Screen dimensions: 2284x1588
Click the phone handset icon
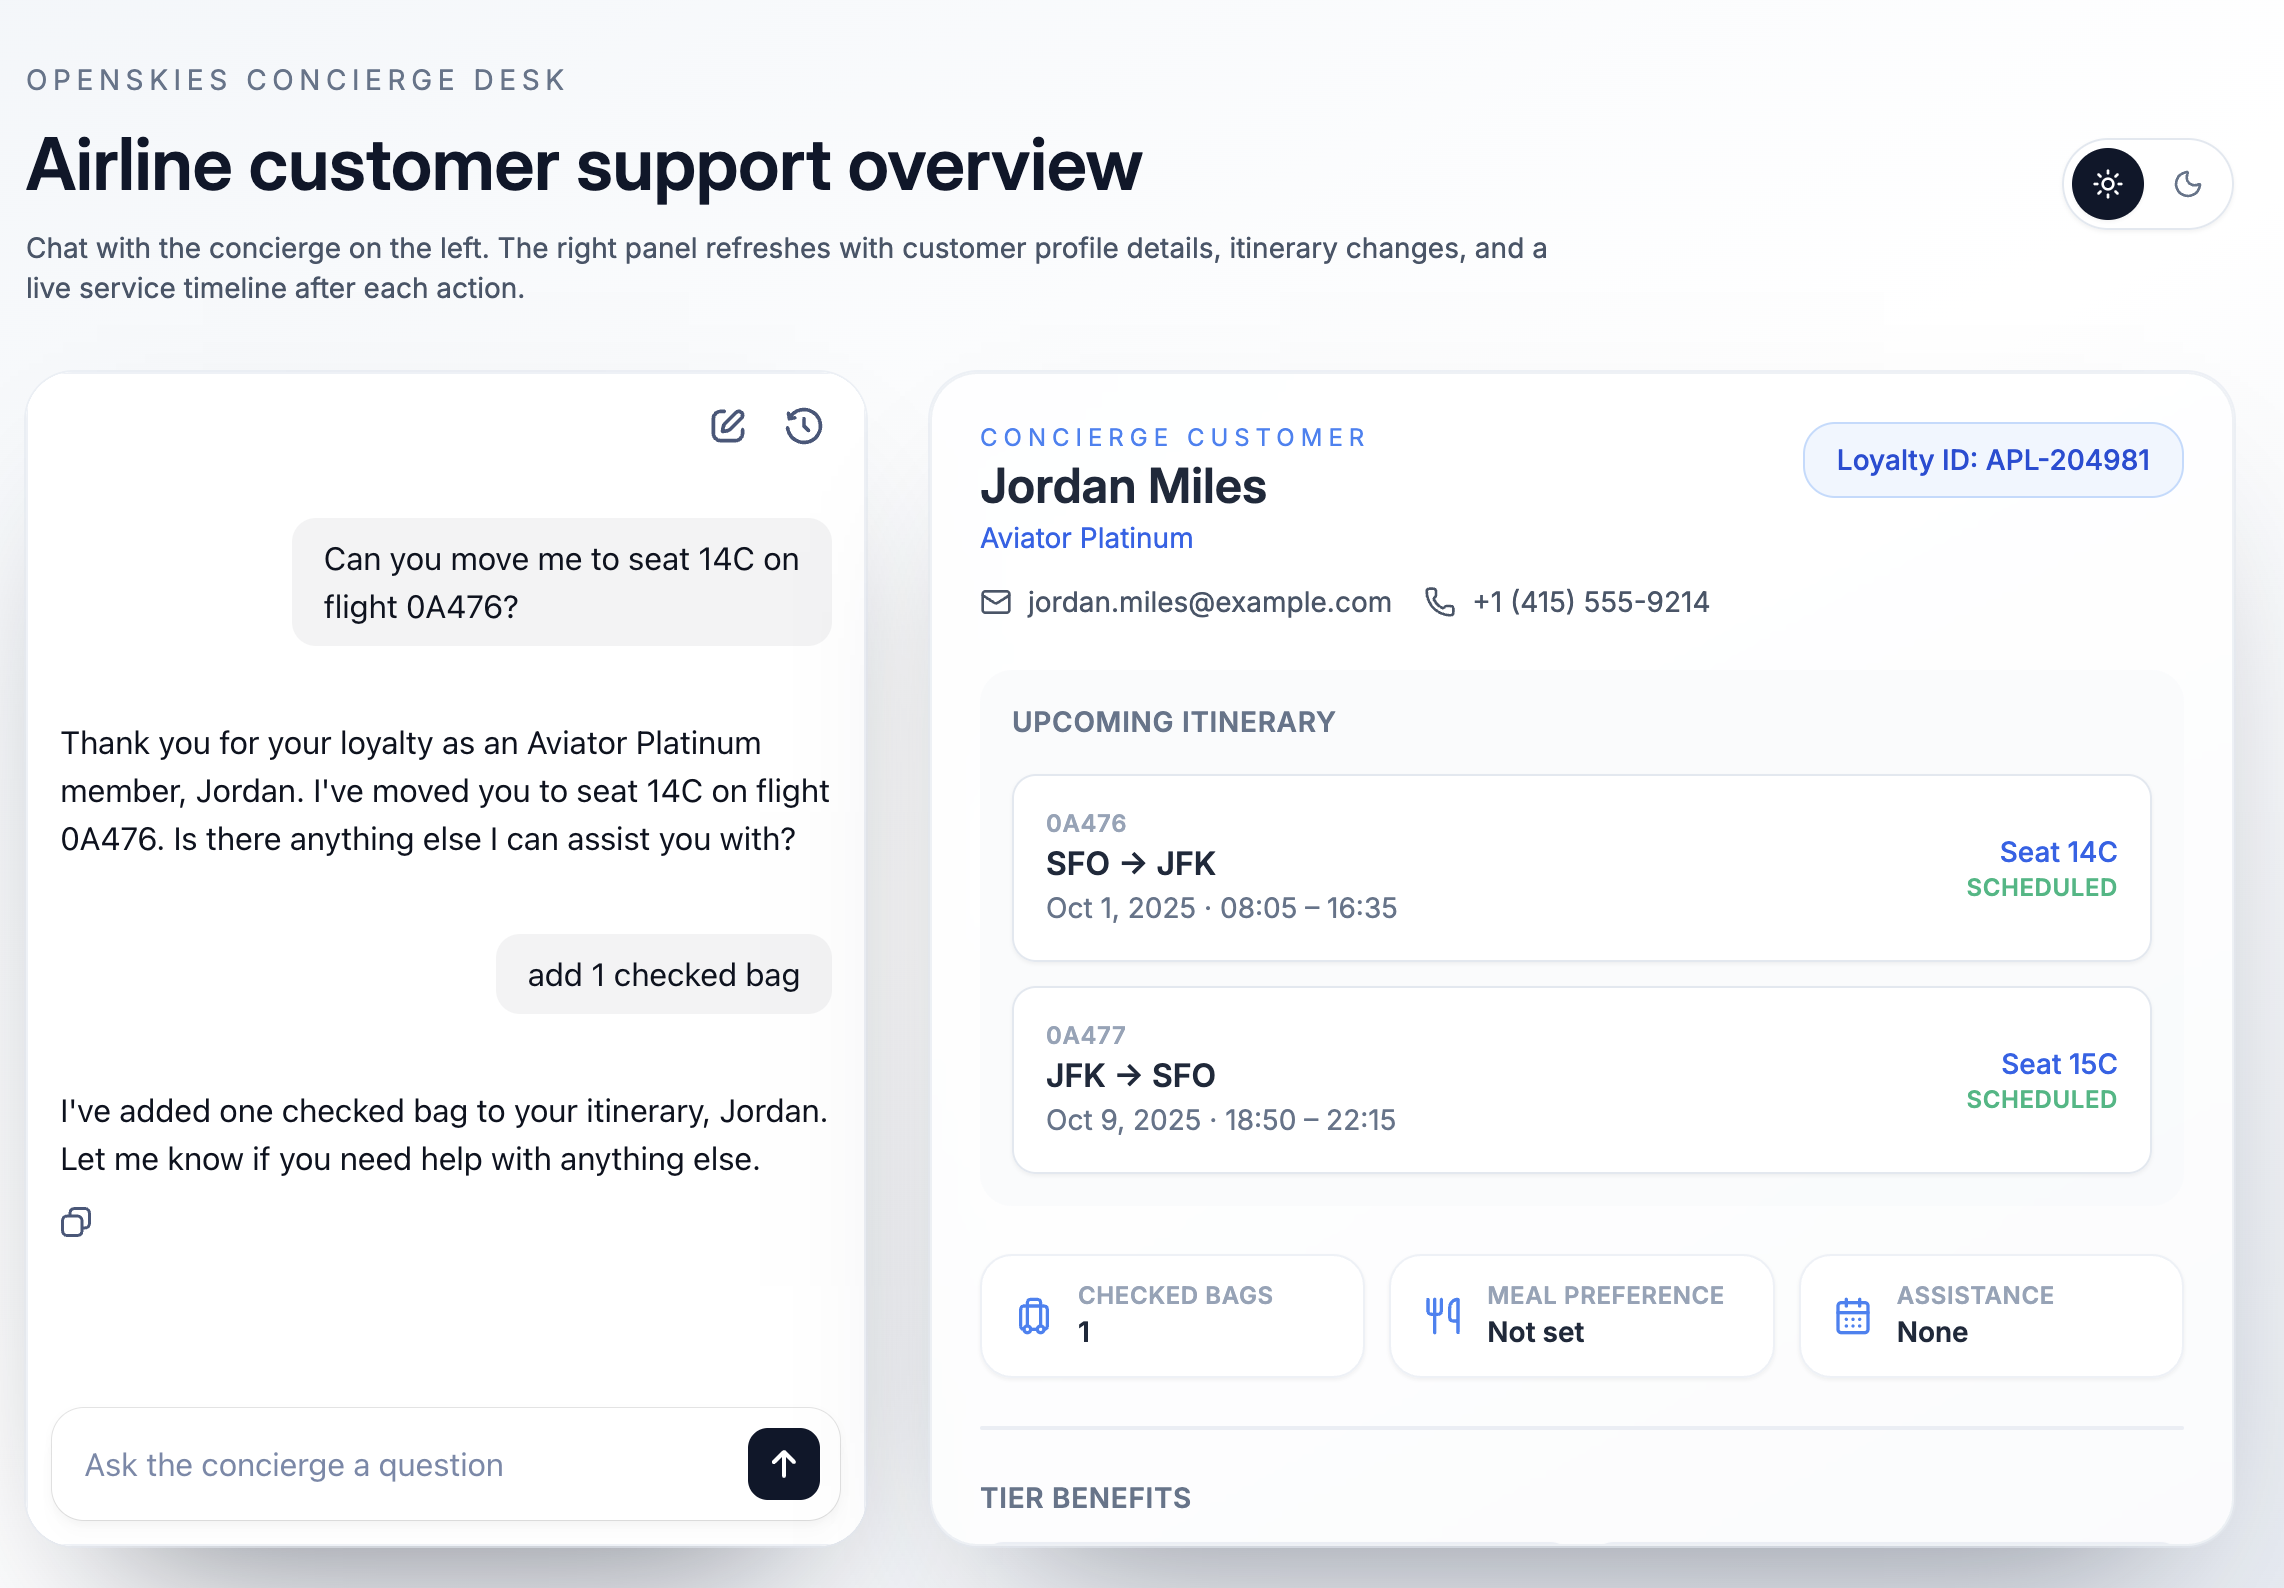pyautogui.click(x=1440, y=602)
